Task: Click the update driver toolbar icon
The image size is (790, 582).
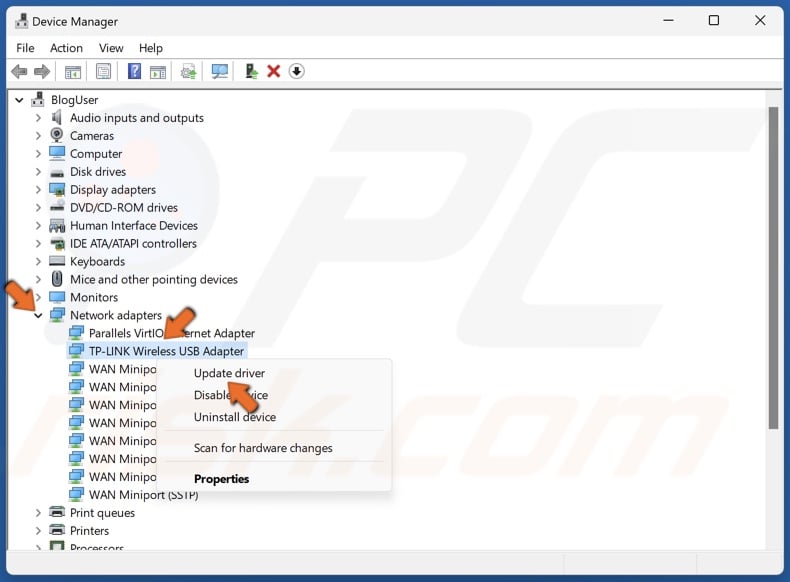Action: point(188,72)
